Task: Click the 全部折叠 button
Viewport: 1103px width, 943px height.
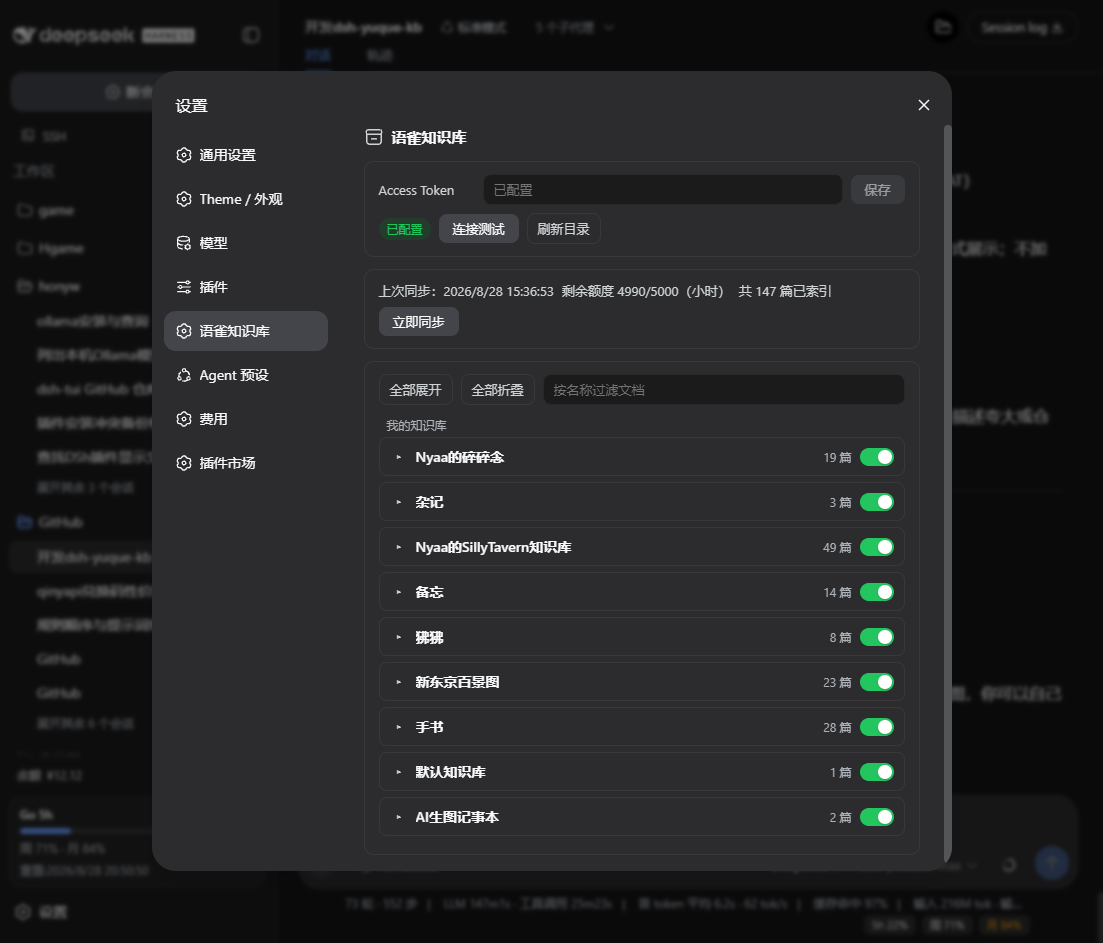Action: 497,390
